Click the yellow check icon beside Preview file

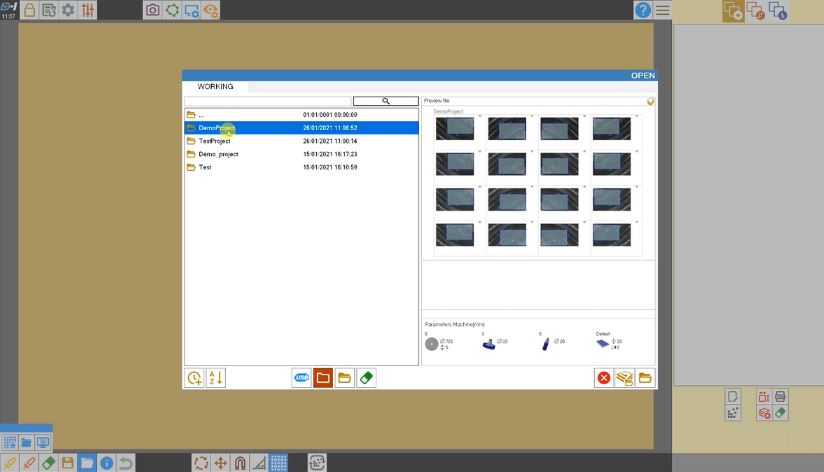tap(651, 101)
